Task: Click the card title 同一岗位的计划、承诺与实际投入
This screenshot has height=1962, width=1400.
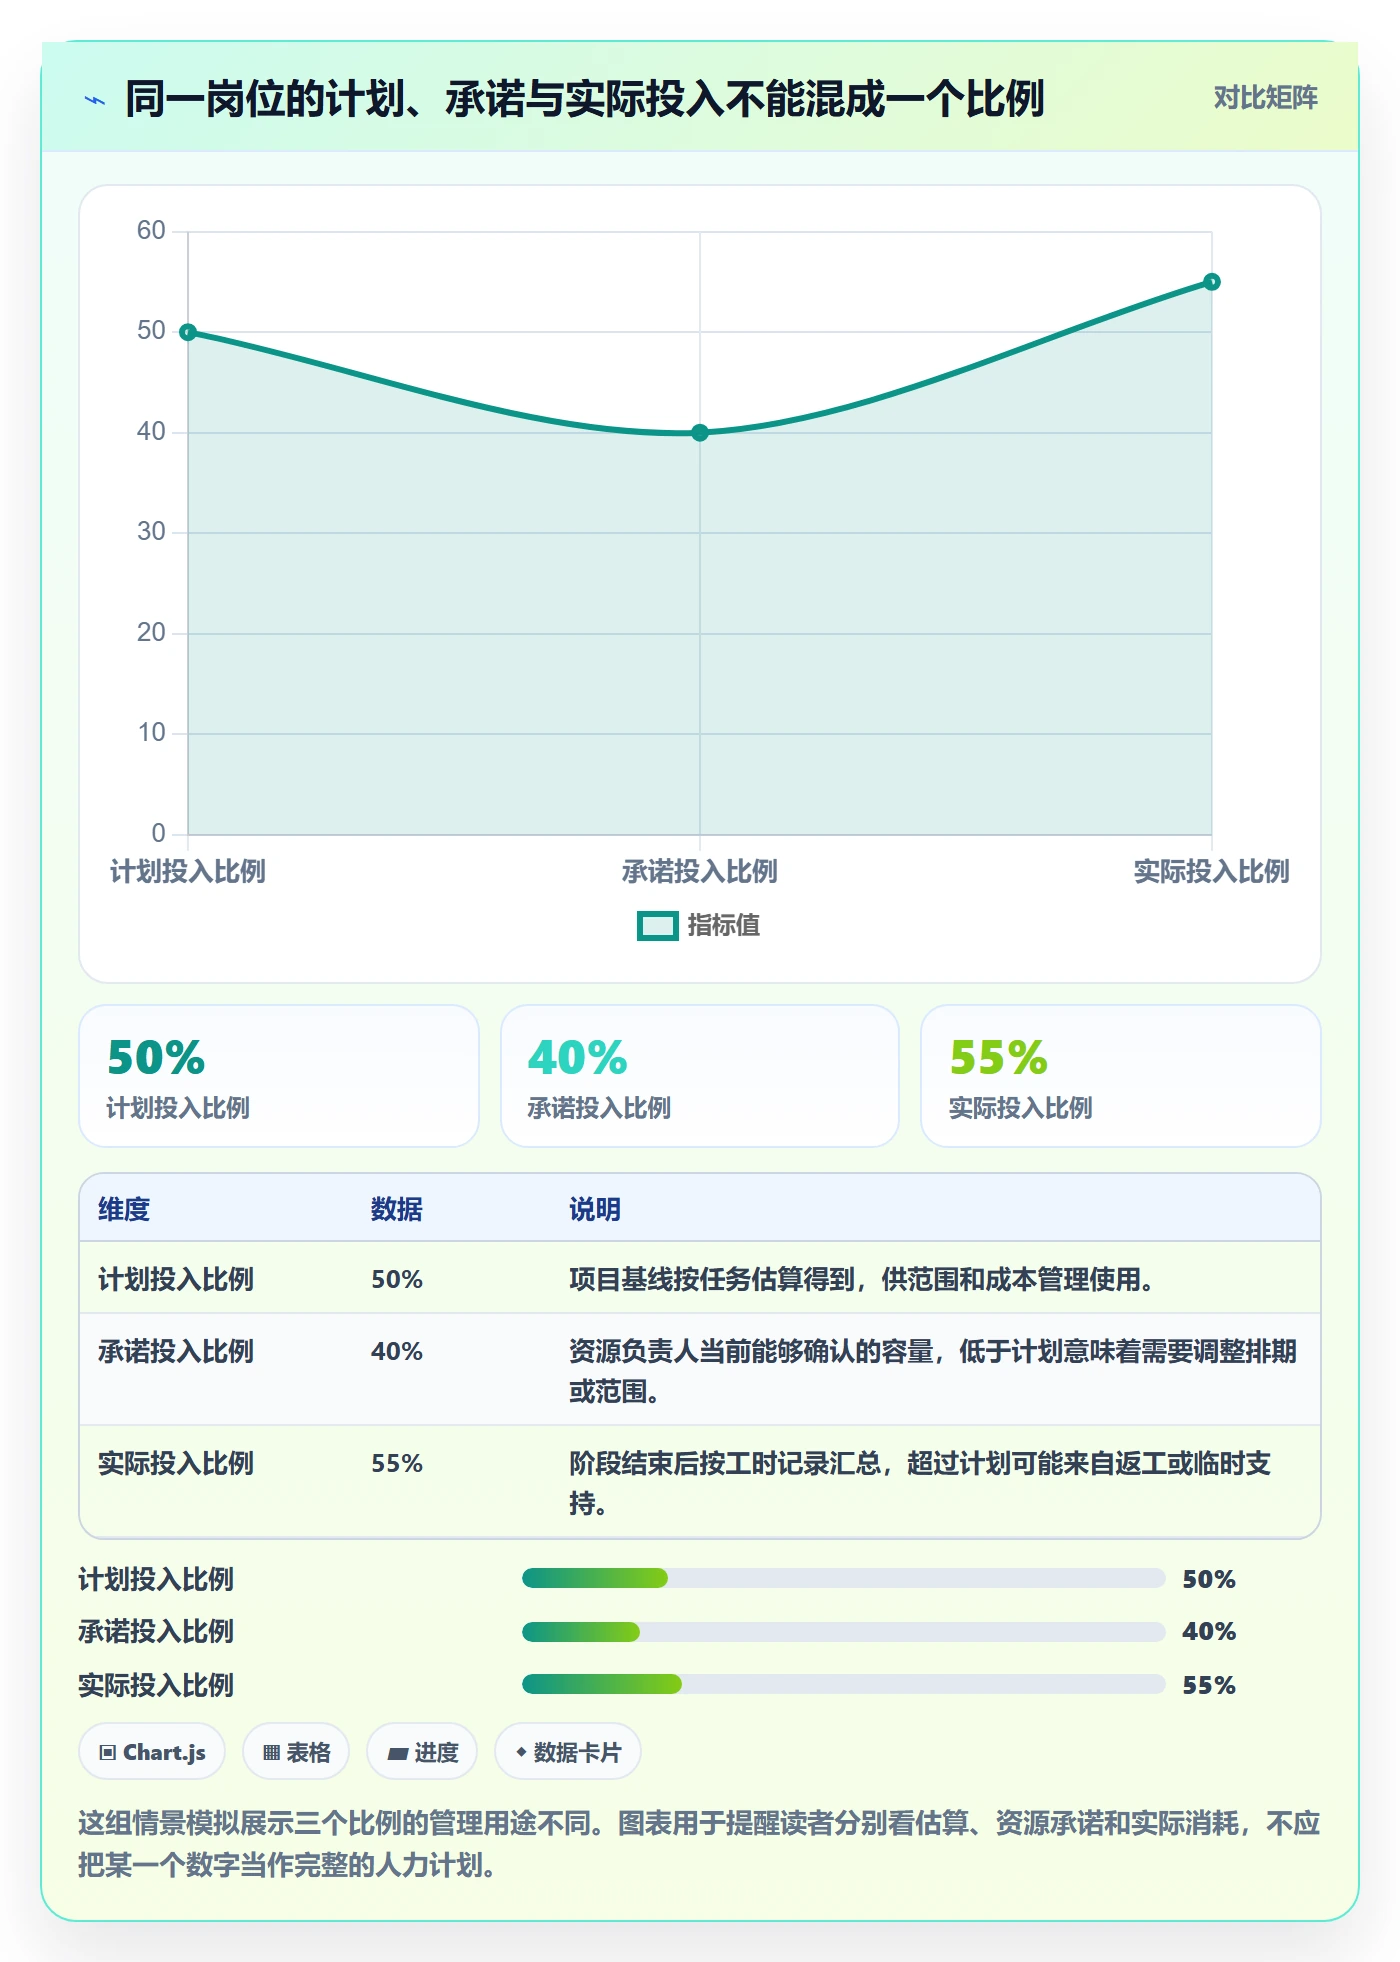Action: [x=585, y=99]
